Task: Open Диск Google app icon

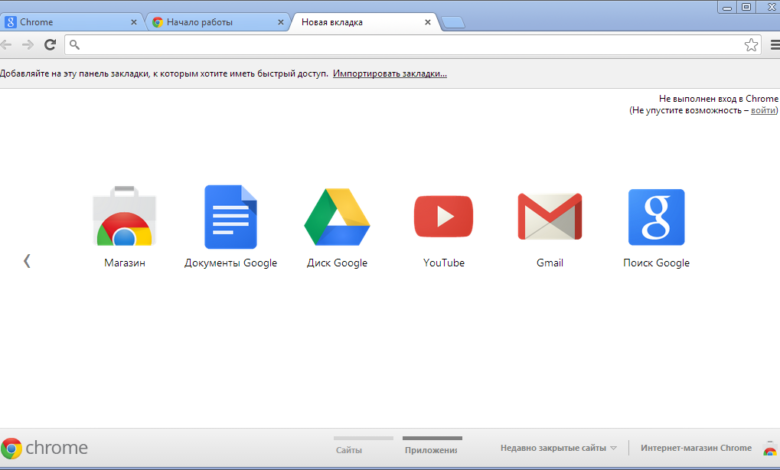Action: [337, 218]
